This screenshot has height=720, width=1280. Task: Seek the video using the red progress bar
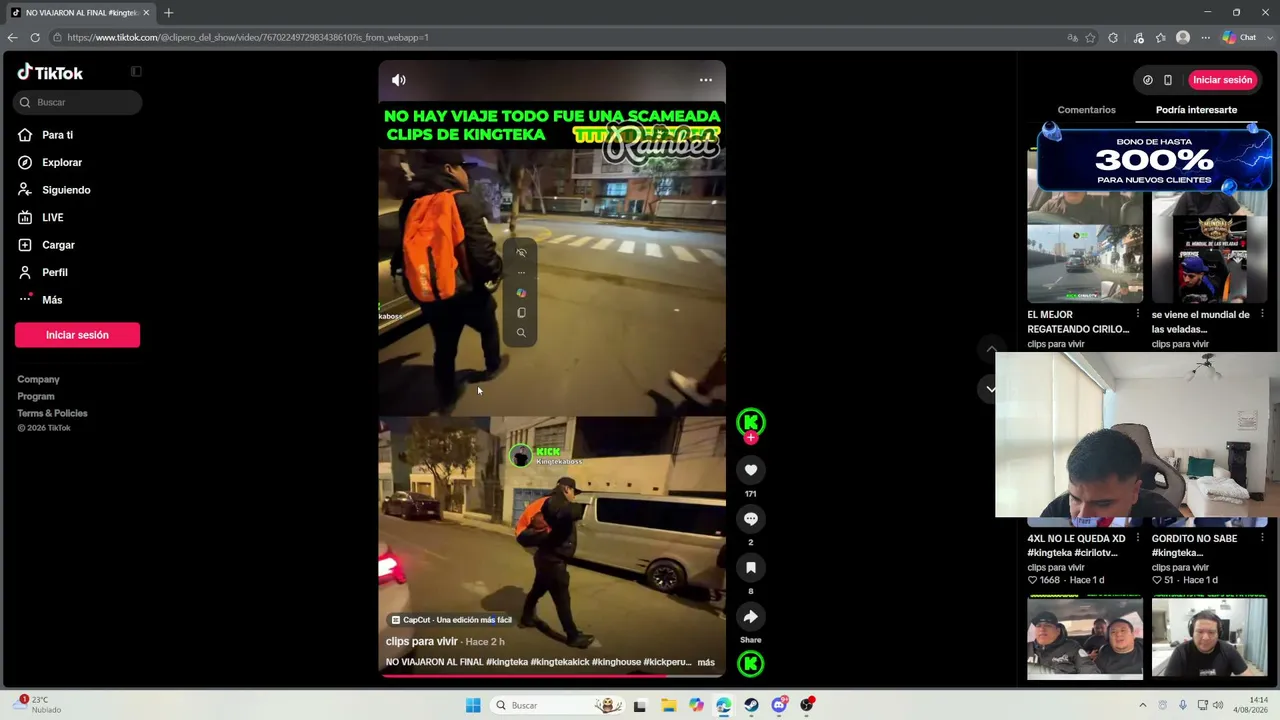[x=552, y=675]
